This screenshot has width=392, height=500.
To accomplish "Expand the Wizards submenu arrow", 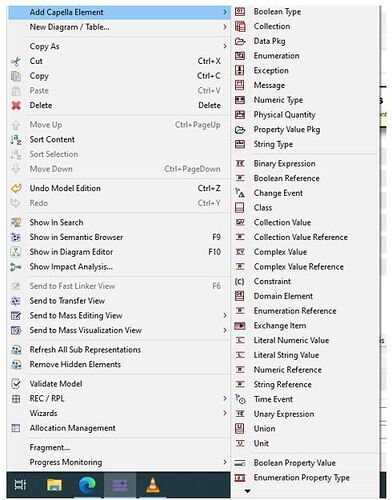I will pyautogui.click(x=225, y=413).
